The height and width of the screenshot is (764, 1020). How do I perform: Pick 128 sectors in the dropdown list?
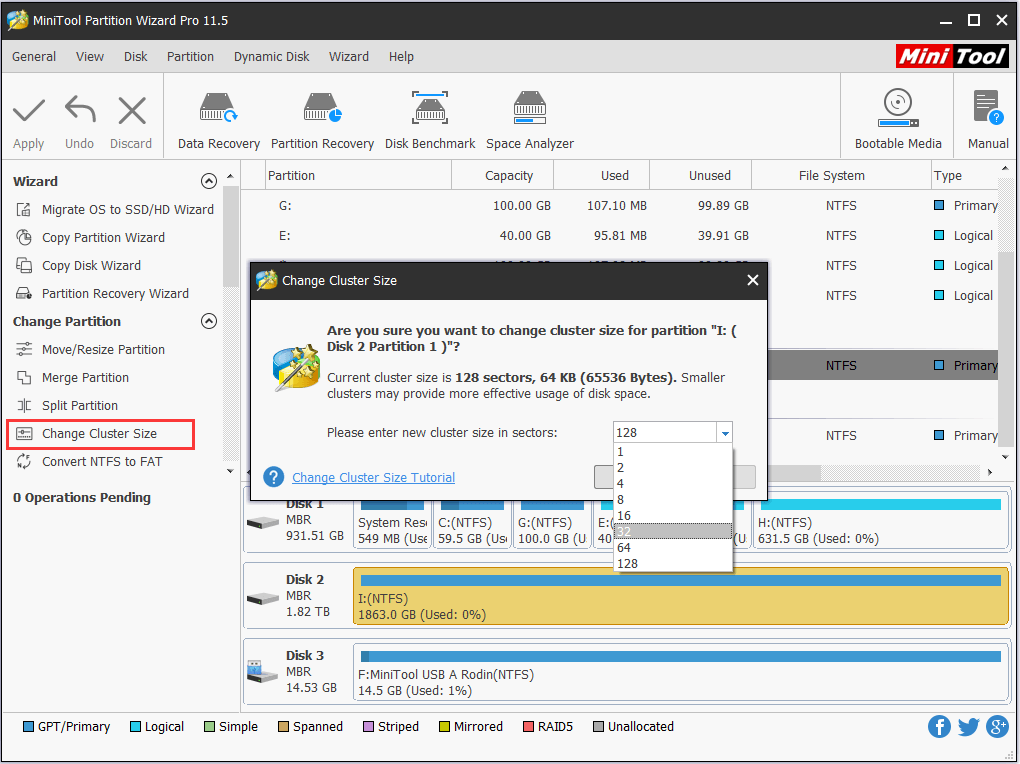click(673, 564)
